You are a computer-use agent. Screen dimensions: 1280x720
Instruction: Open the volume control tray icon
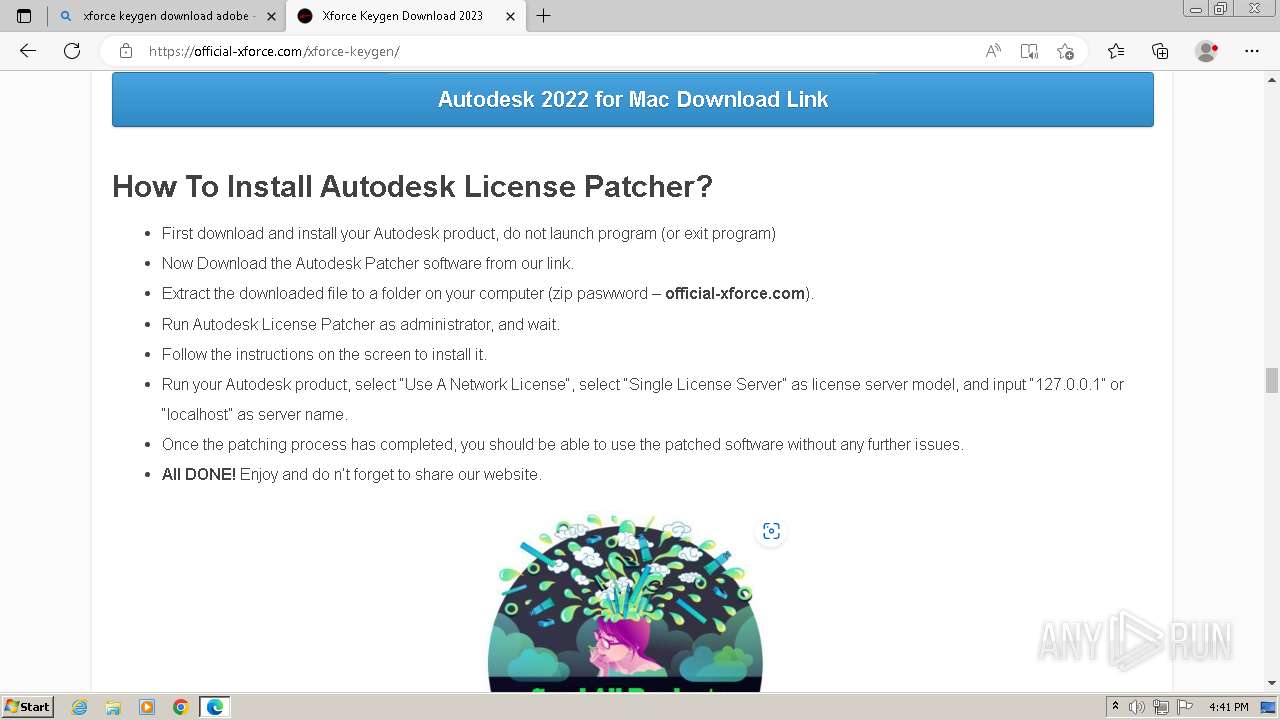coord(1137,707)
